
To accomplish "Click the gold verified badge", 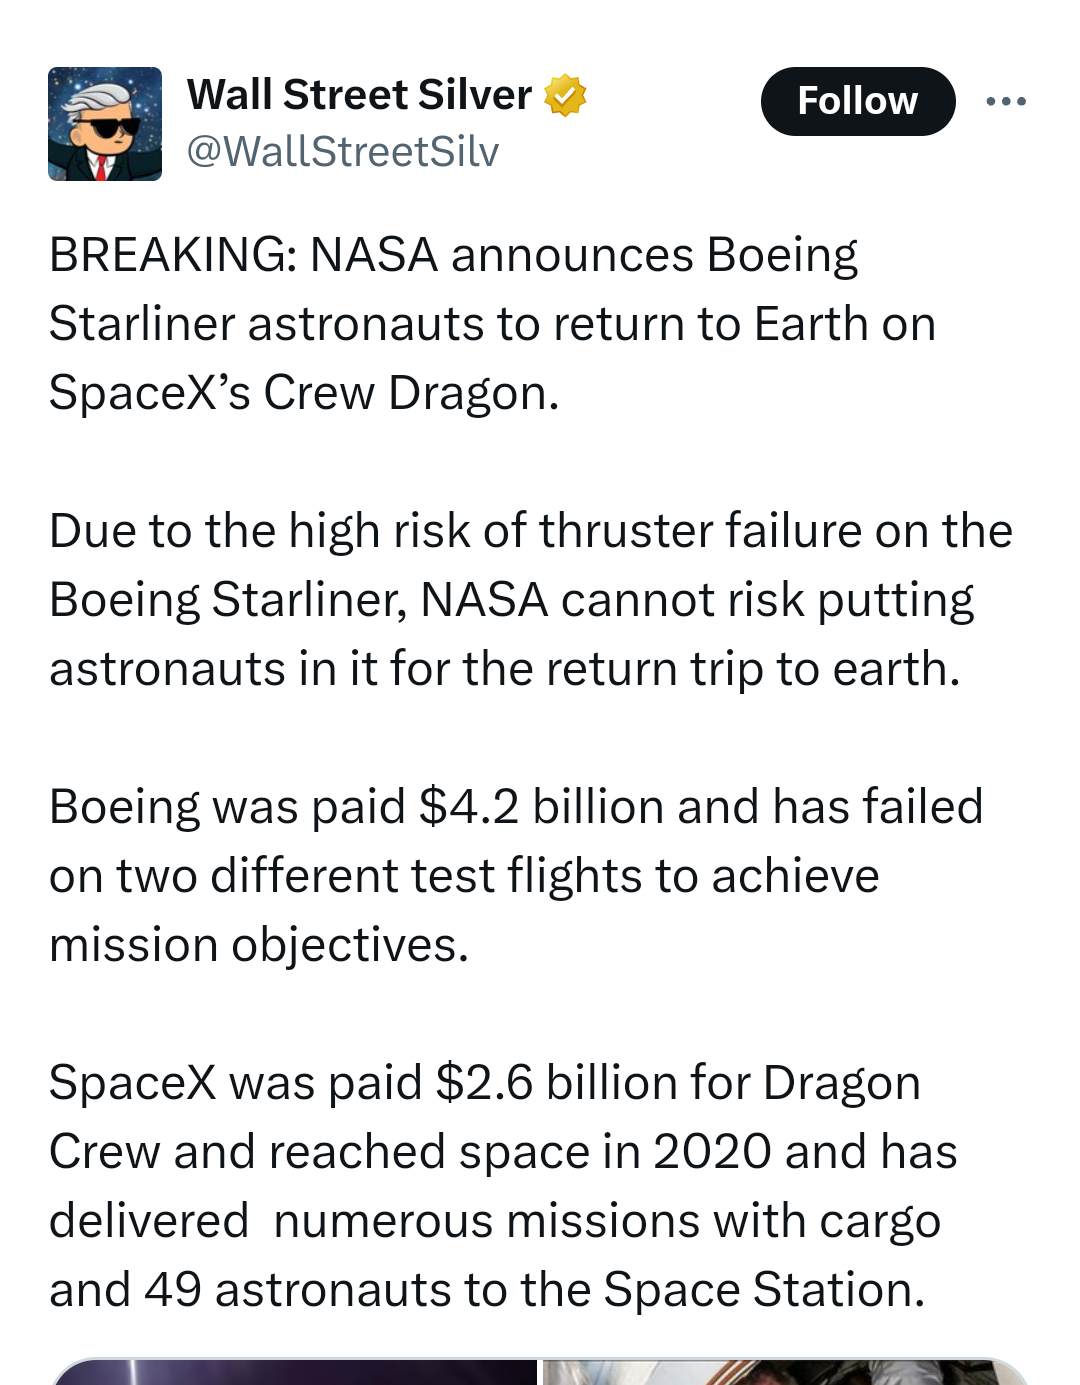I will pyautogui.click(x=565, y=95).
